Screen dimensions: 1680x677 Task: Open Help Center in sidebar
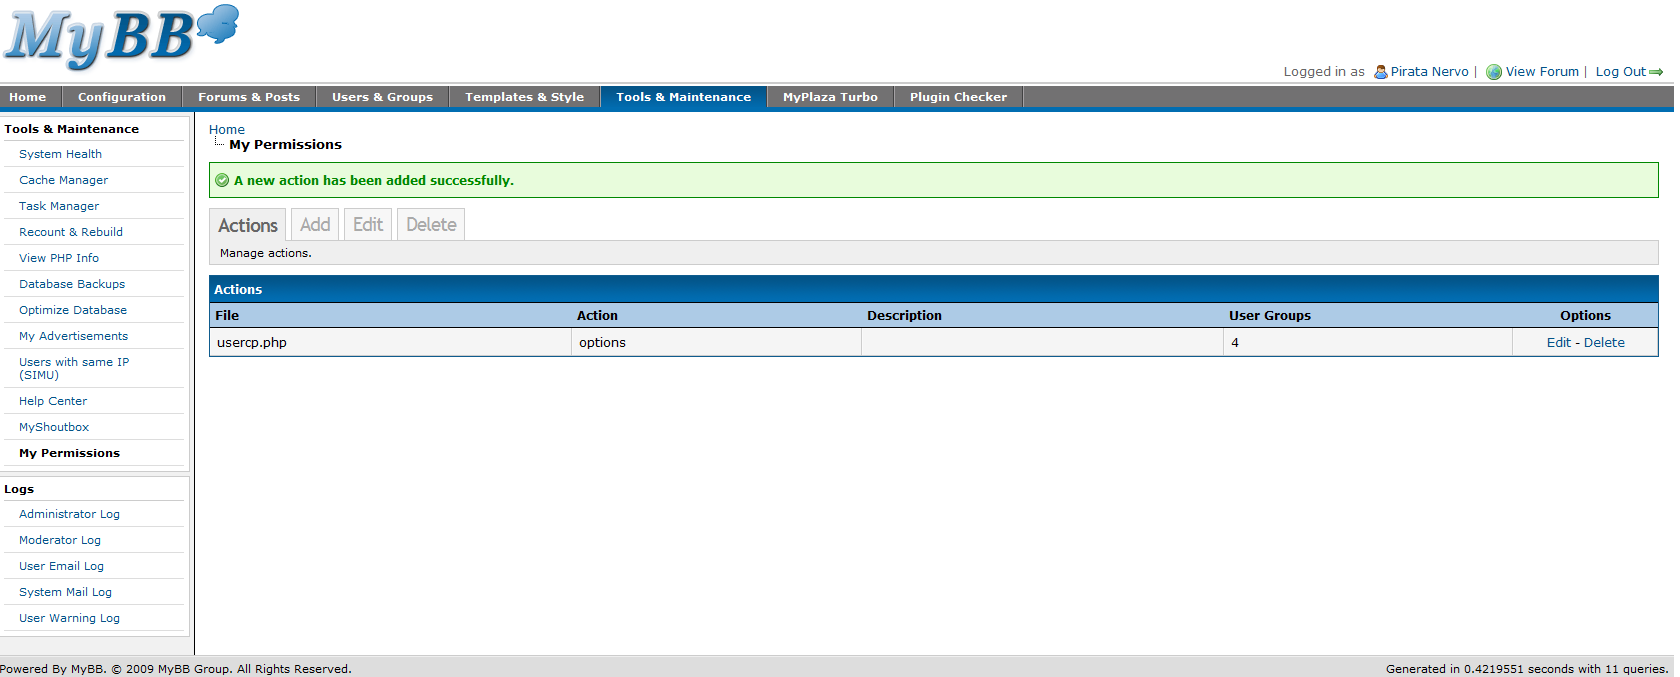pos(53,401)
